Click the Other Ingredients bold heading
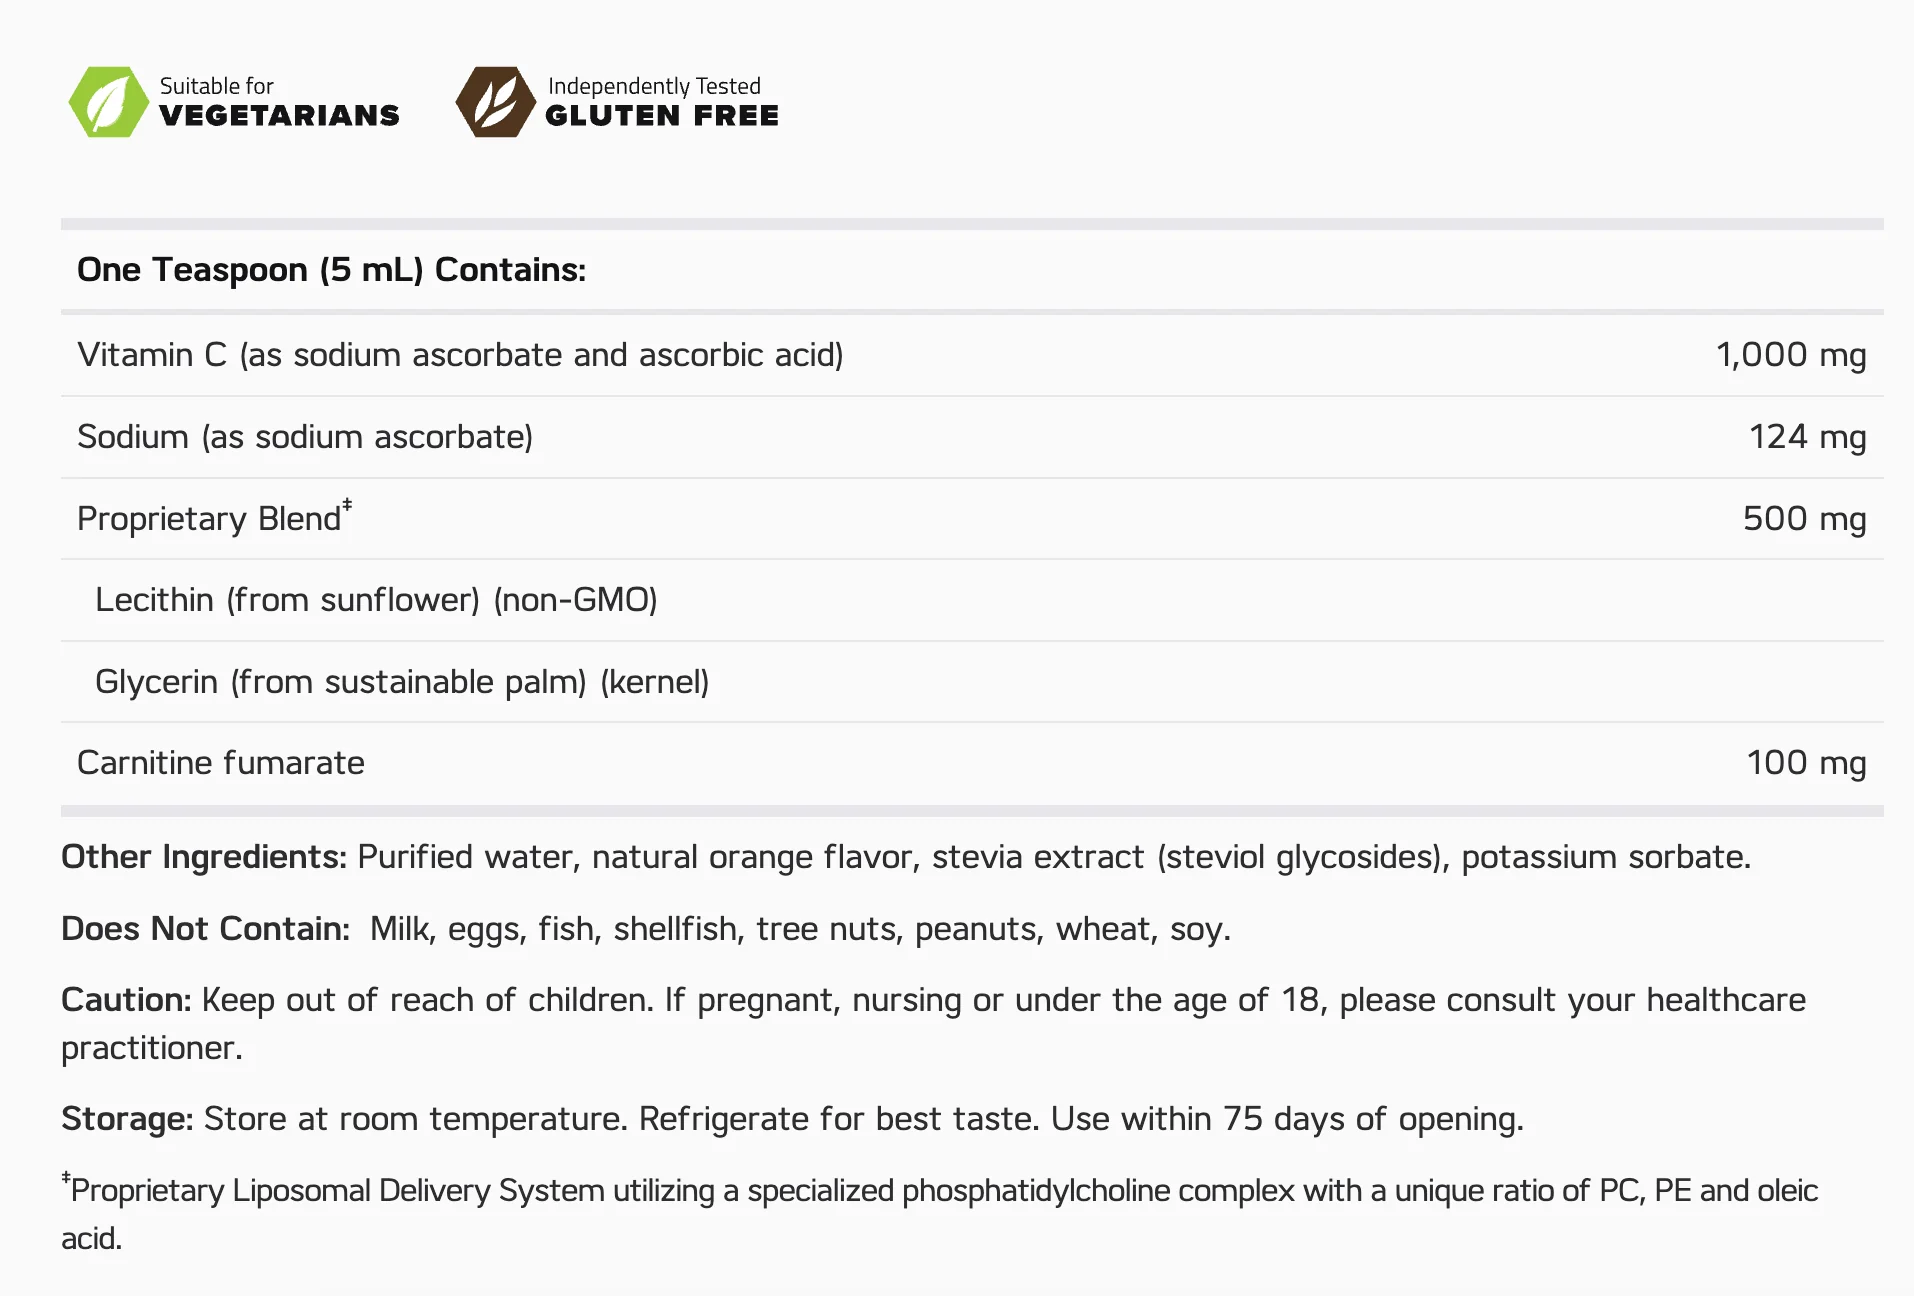Image resolution: width=1914 pixels, height=1296 pixels. click(x=204, y=857)
